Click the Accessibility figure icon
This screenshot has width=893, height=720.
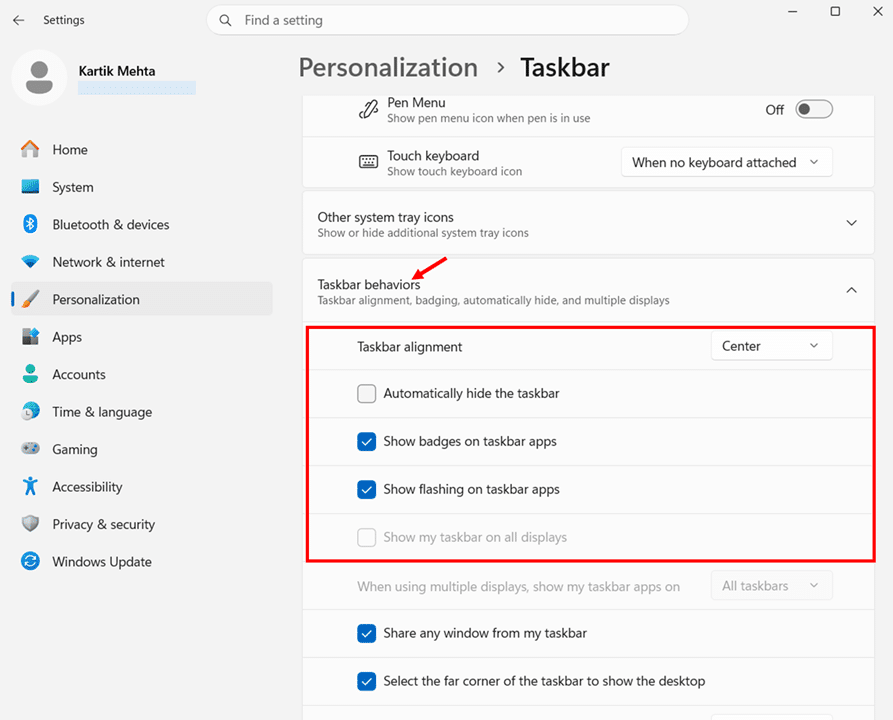[30, 487]
